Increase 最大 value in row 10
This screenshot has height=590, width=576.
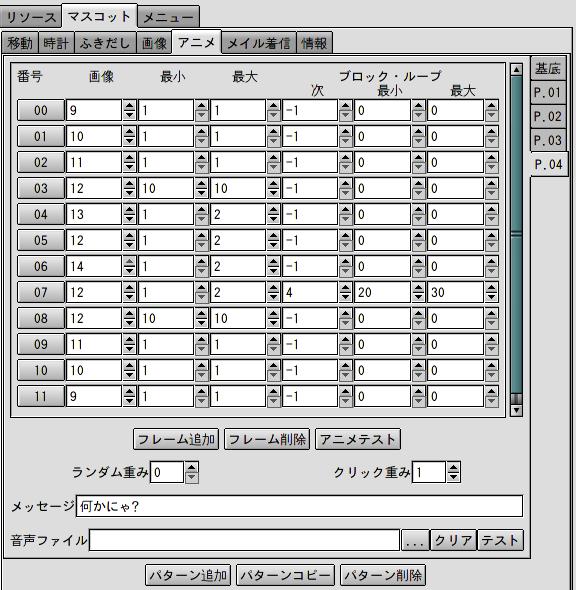point(274,365)
